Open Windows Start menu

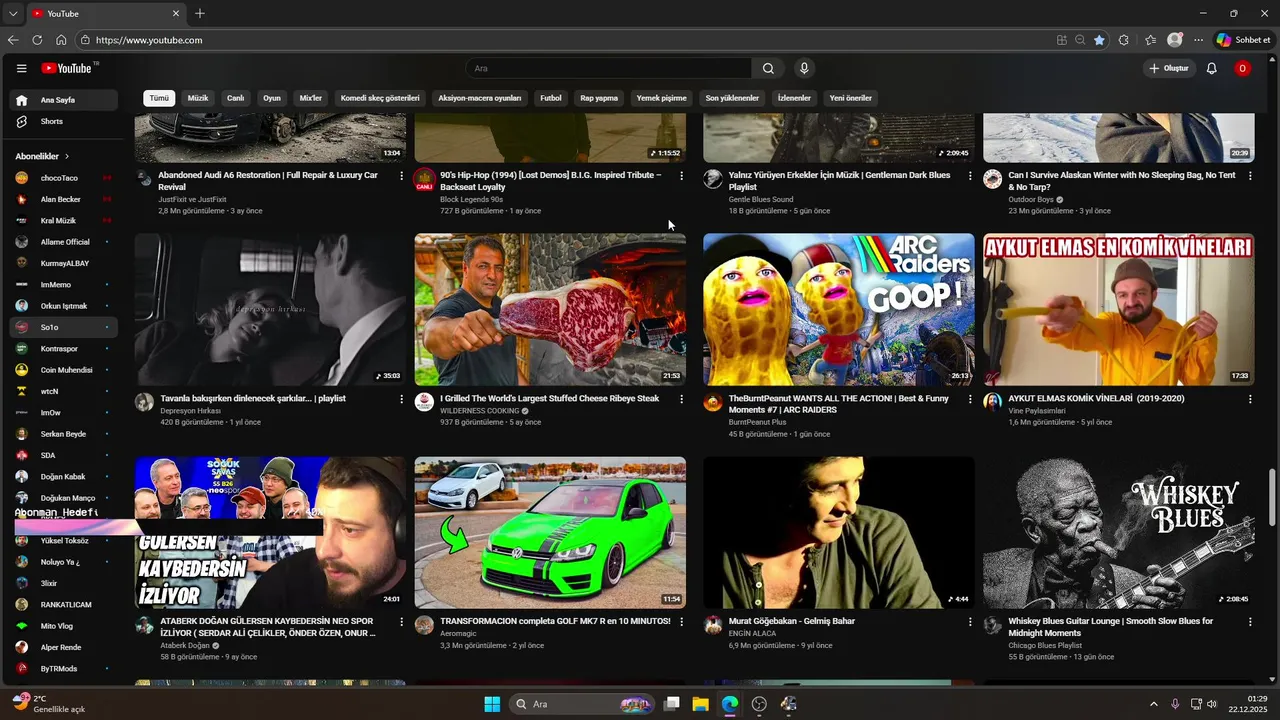tap(492, 704)
